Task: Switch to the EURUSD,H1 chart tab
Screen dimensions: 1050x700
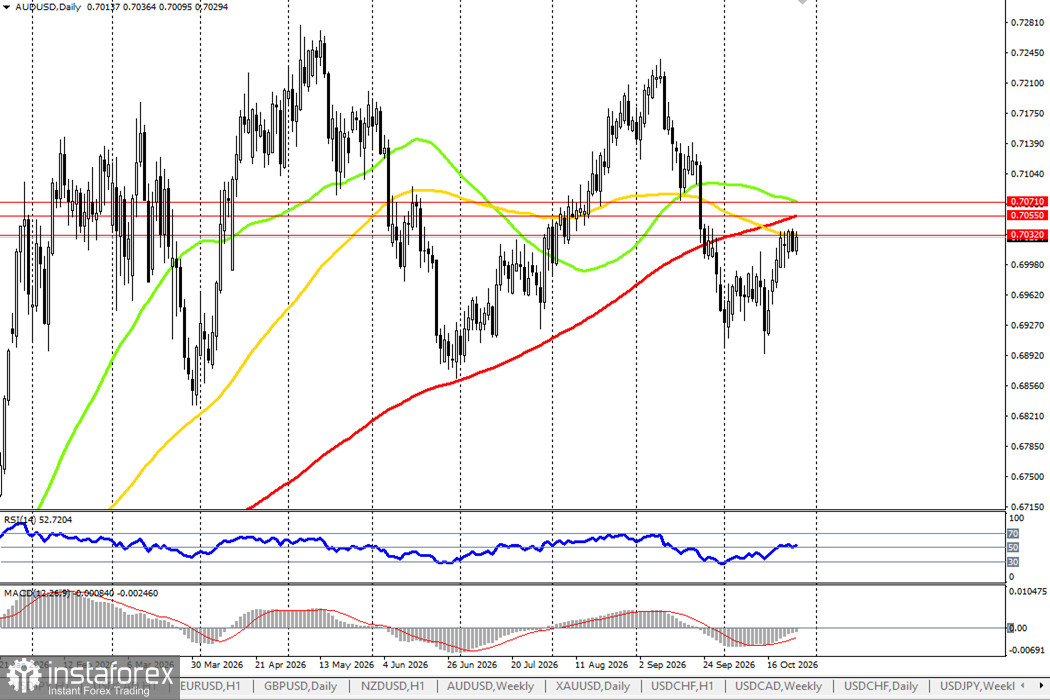Action: point(210,686)
